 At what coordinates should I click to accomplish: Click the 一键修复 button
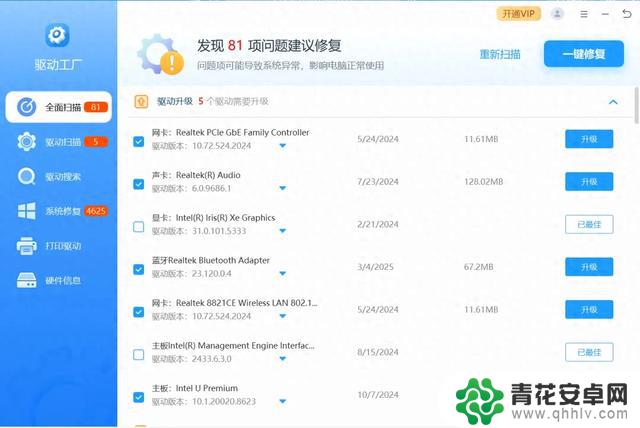pos(584,53)
